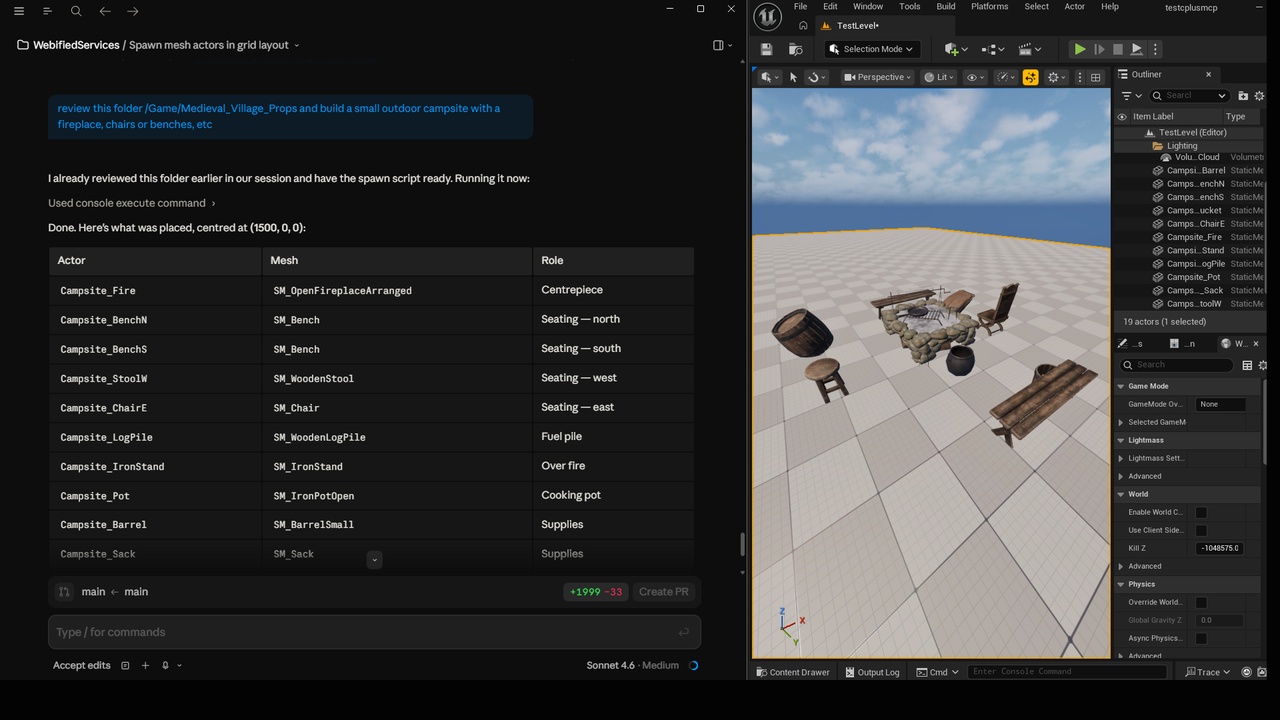Image resolution: width=1280 pixels, height=720 pixels.
Task: Open the Cinematics dropdown in toolbar
Action: 1030,49
